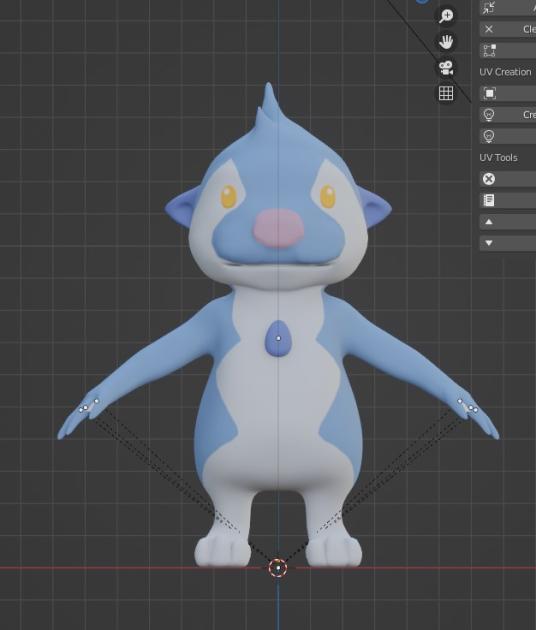Image resolution: width=536 pixels, height=630 pixels.
Task: Click the bounding box nodes icon button
Action: (508, 50)
